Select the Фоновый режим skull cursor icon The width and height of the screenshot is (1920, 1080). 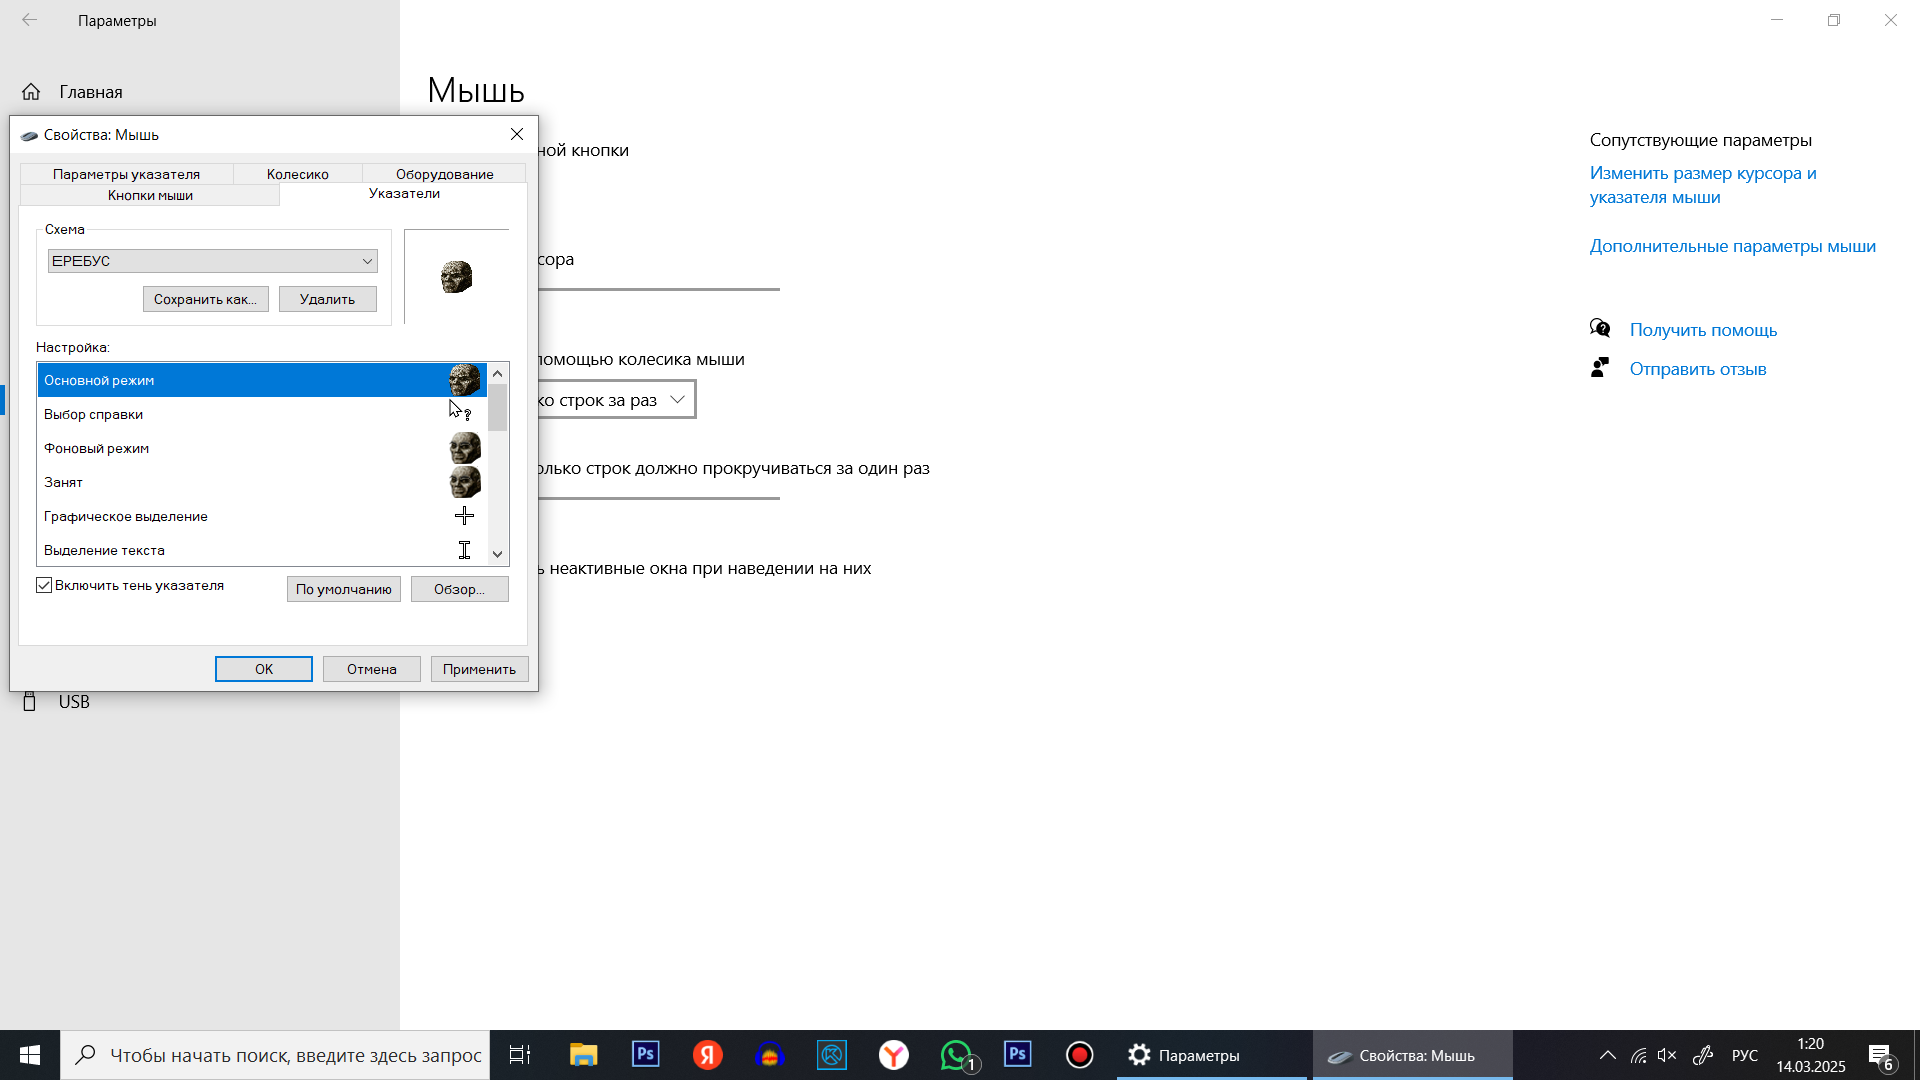(464, 448)
